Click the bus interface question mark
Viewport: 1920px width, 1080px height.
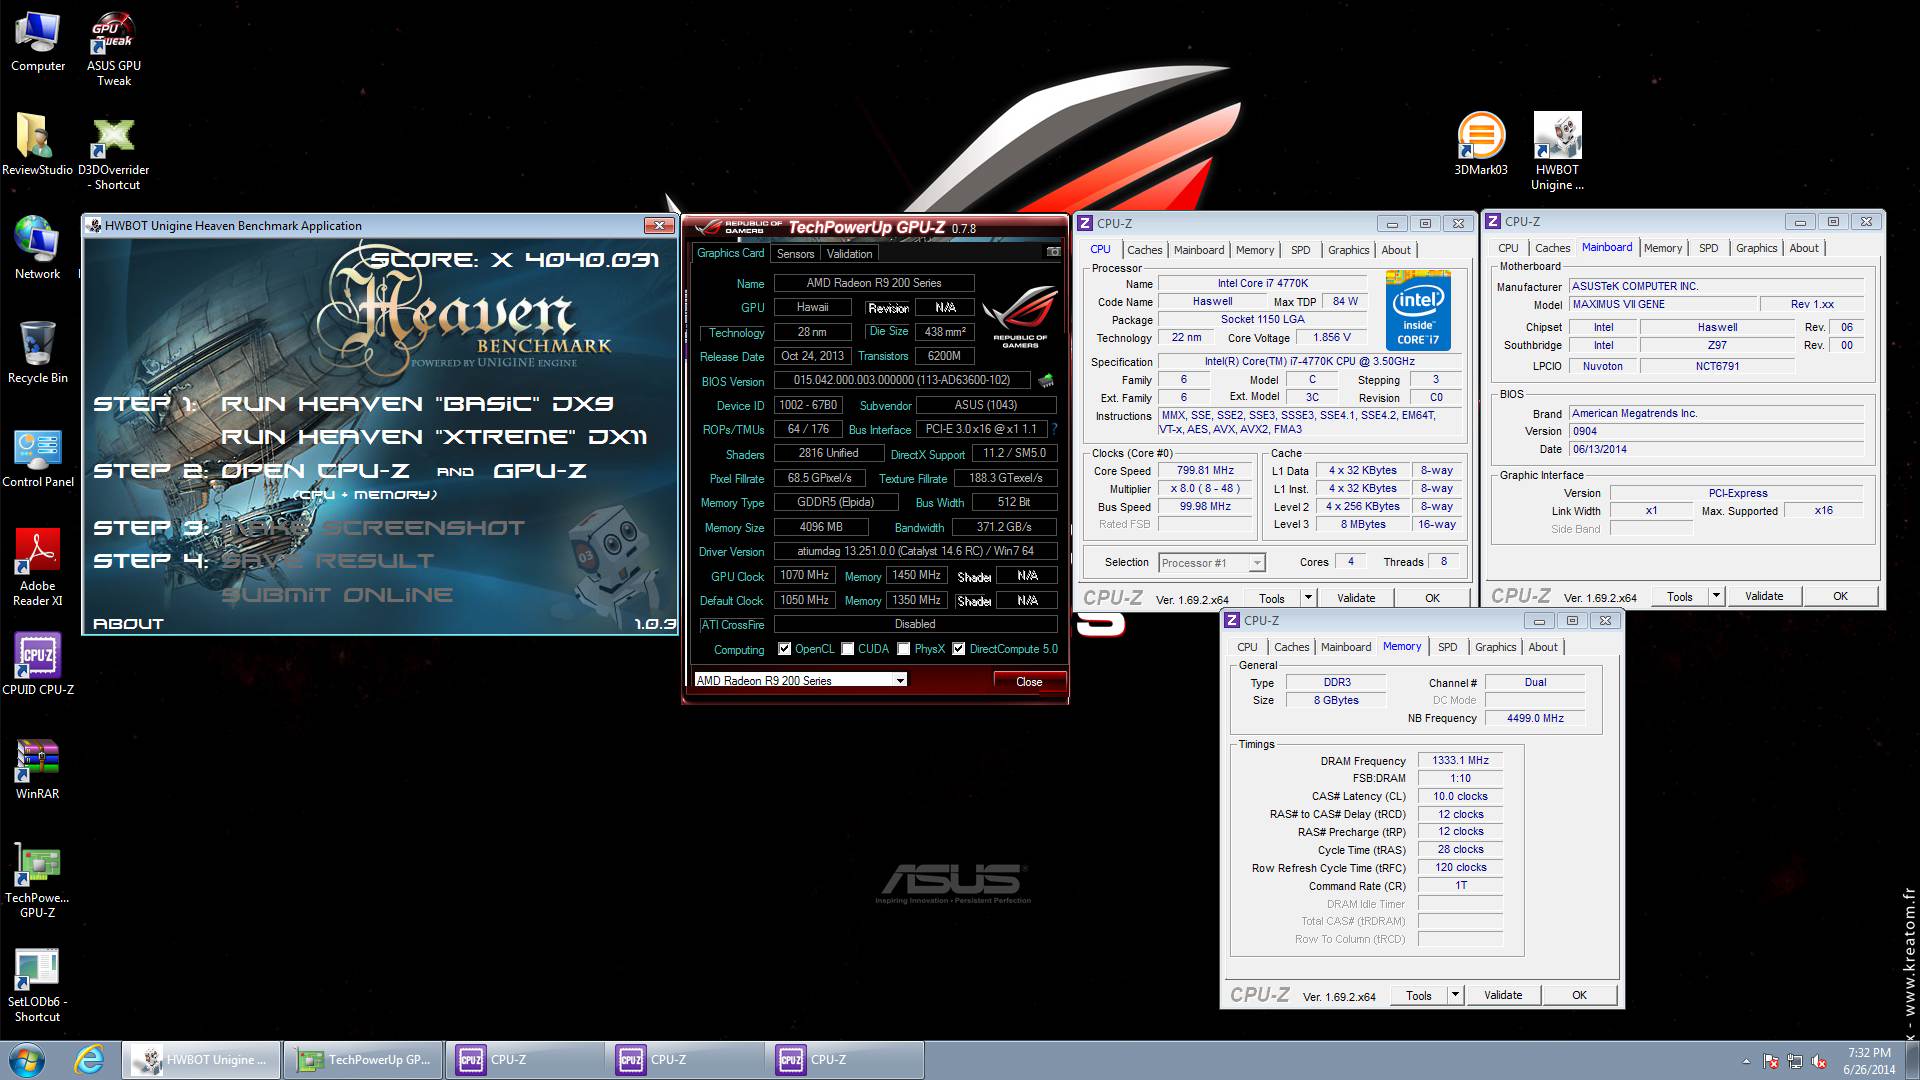click(x=1054, y=429)
